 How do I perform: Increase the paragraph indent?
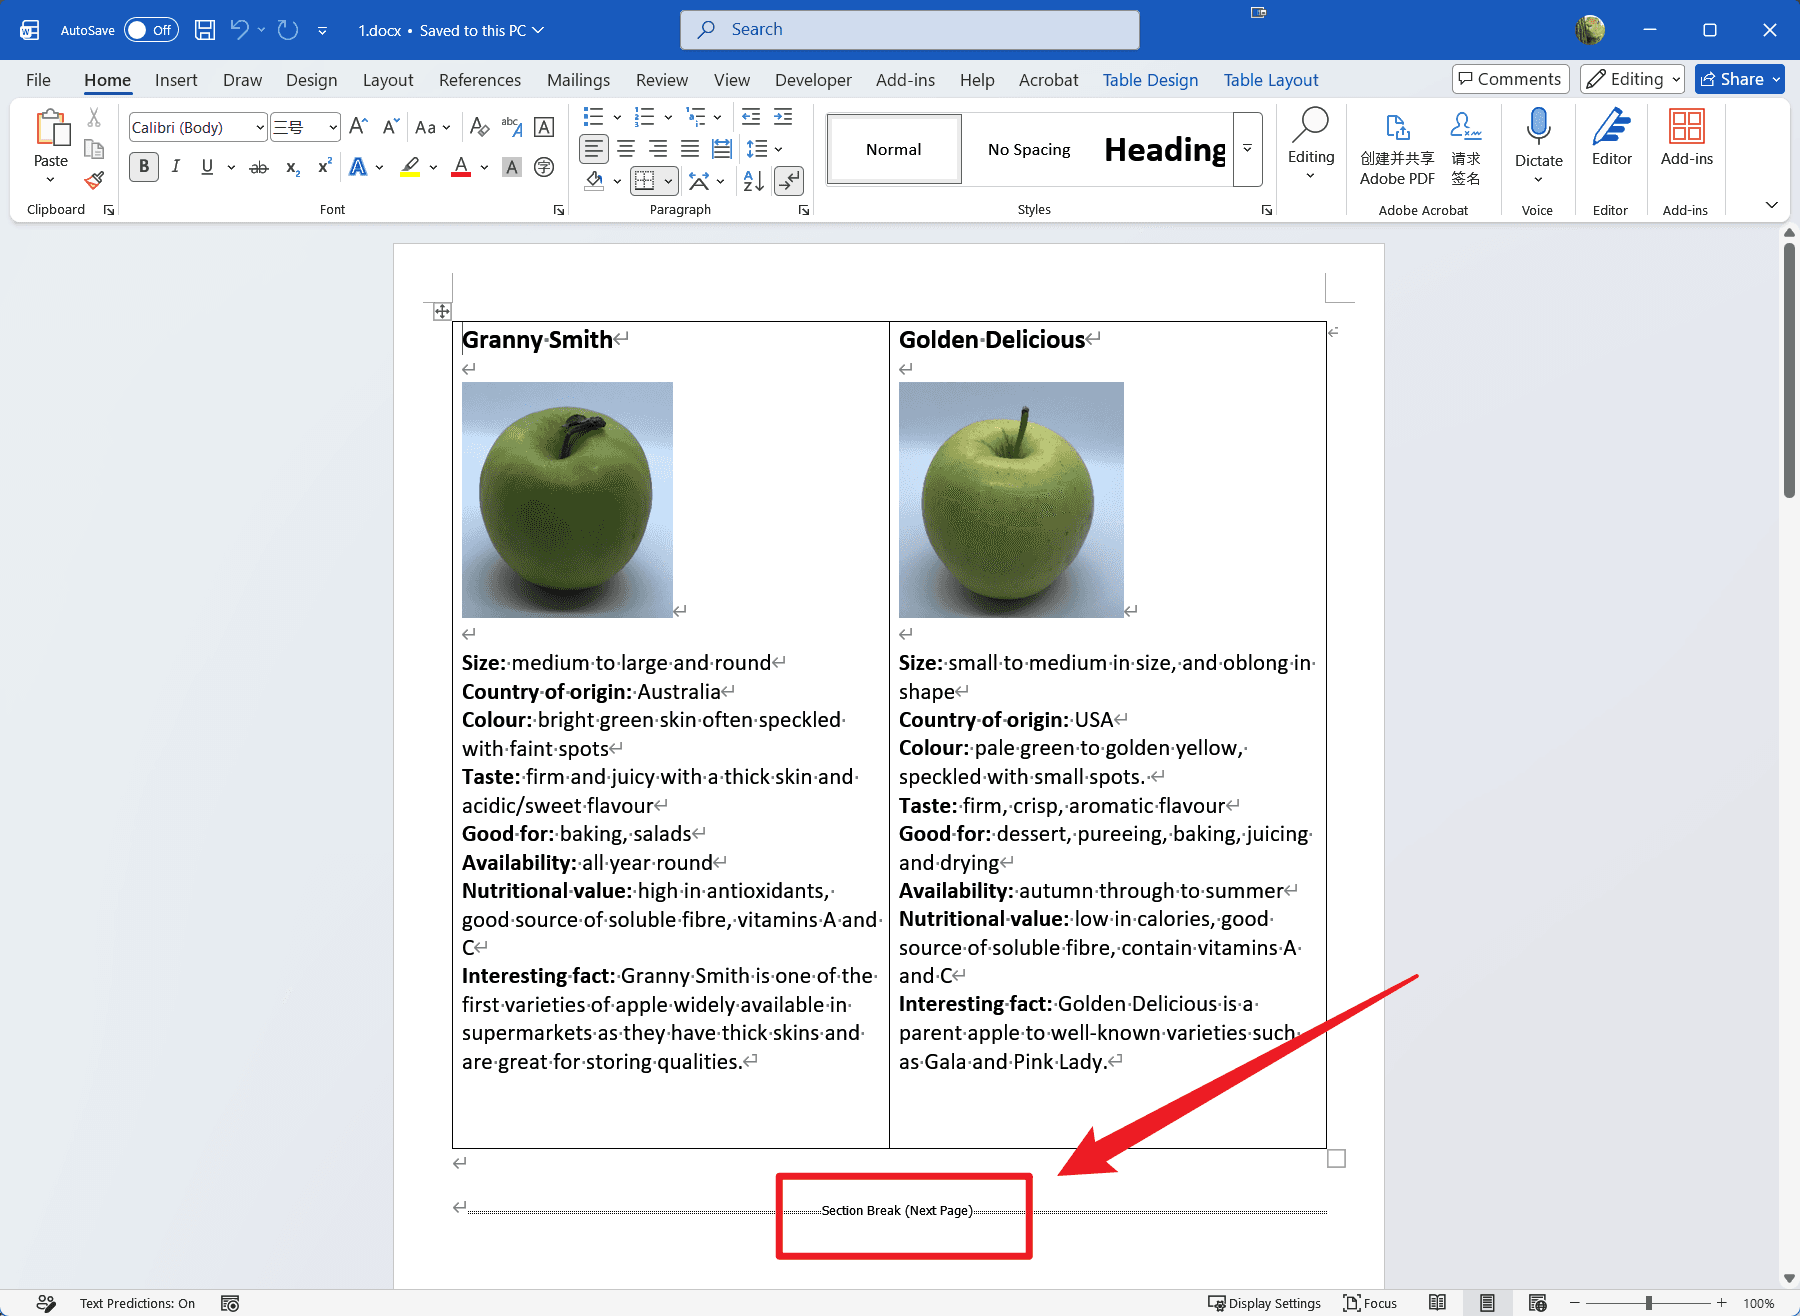click(x=783, y=117)
